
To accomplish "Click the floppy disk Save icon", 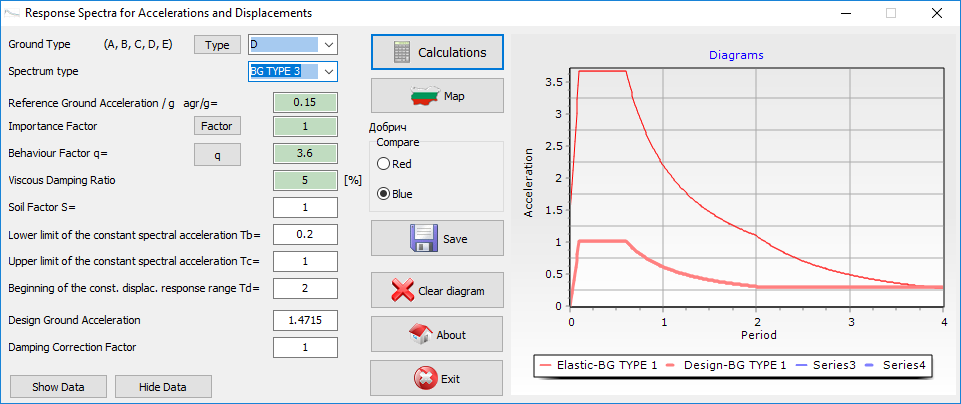I will pos(424,239).
